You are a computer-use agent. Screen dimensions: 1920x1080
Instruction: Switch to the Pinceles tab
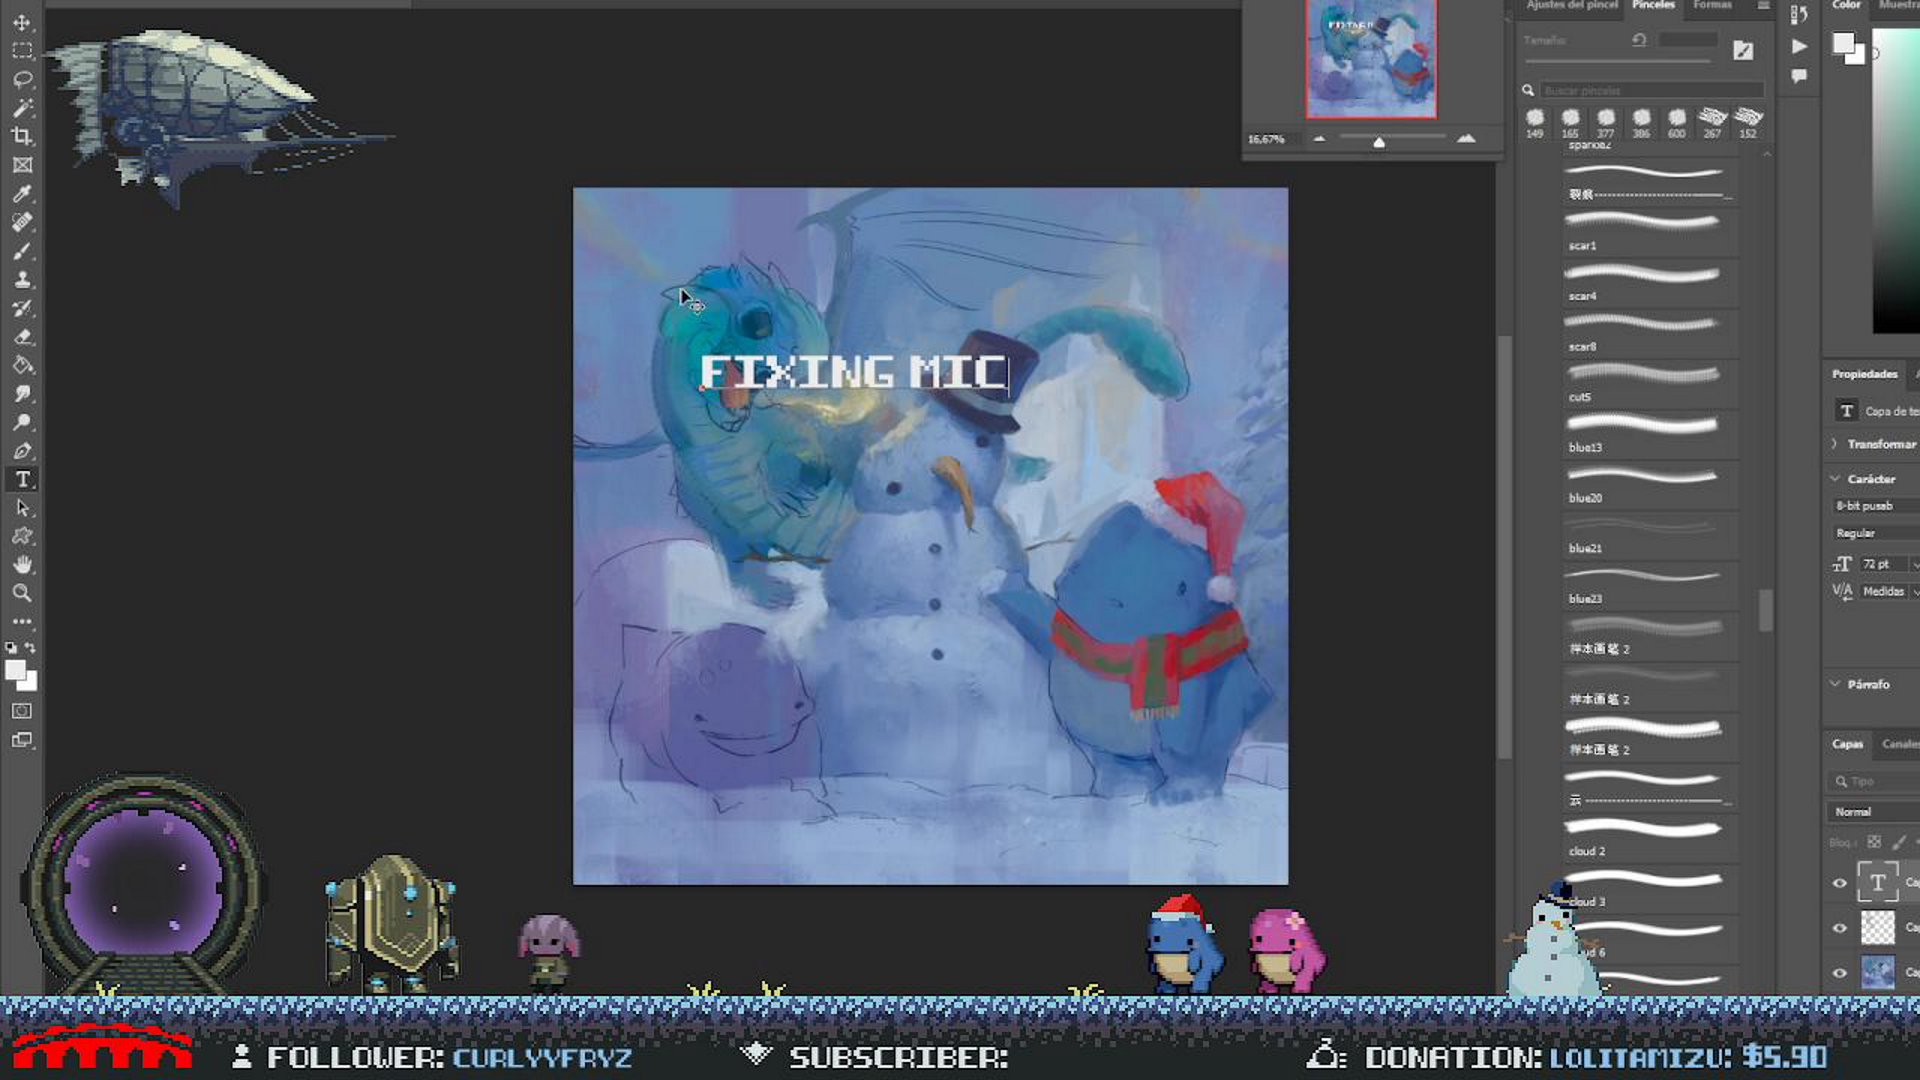1653,5
